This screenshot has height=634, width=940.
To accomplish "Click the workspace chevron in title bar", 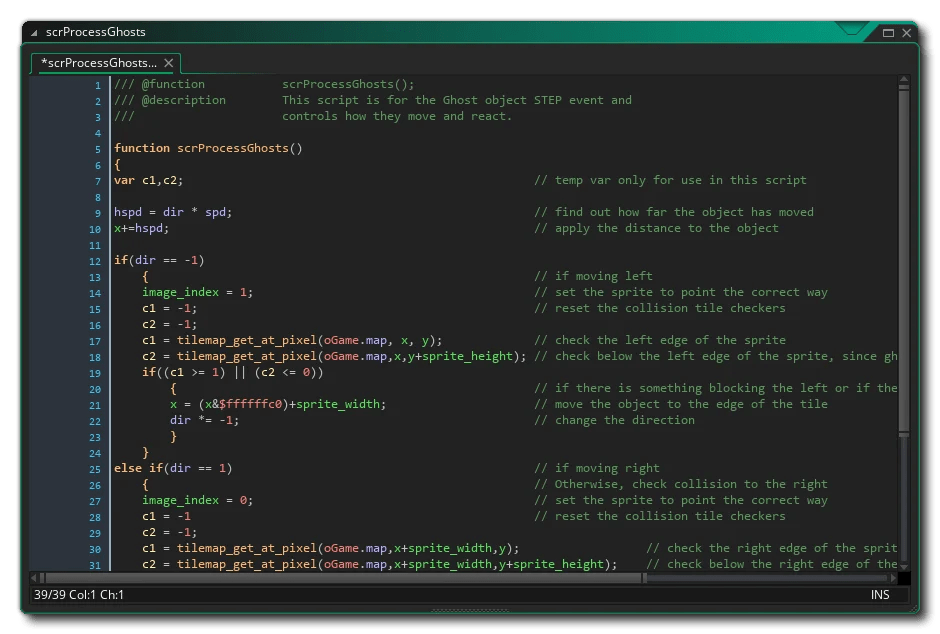I will 851,28.
